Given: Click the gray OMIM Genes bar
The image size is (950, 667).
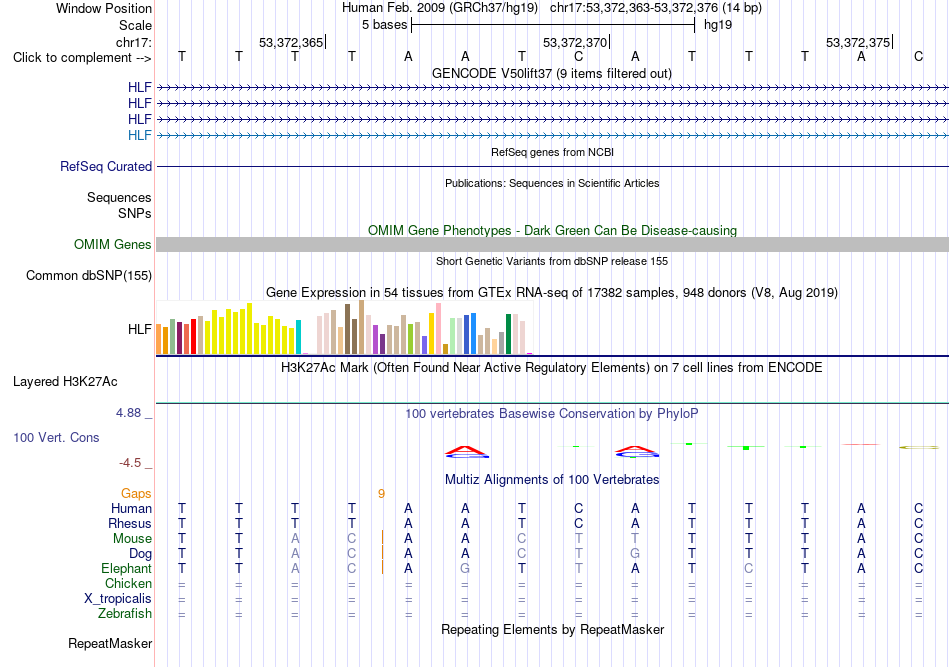Looking at the screenshot, I should pos(552,244).
